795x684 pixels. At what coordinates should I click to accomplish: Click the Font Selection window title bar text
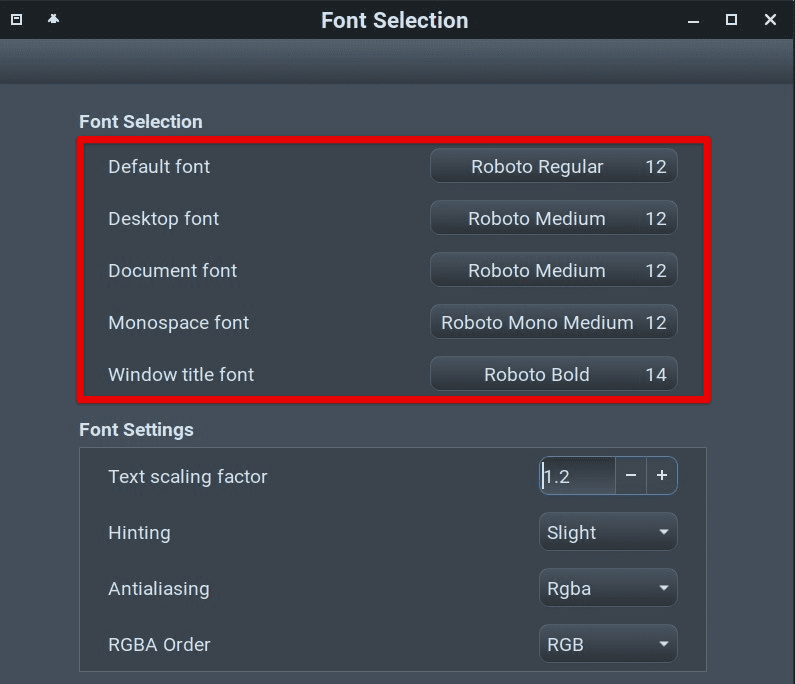click(394, 20)
